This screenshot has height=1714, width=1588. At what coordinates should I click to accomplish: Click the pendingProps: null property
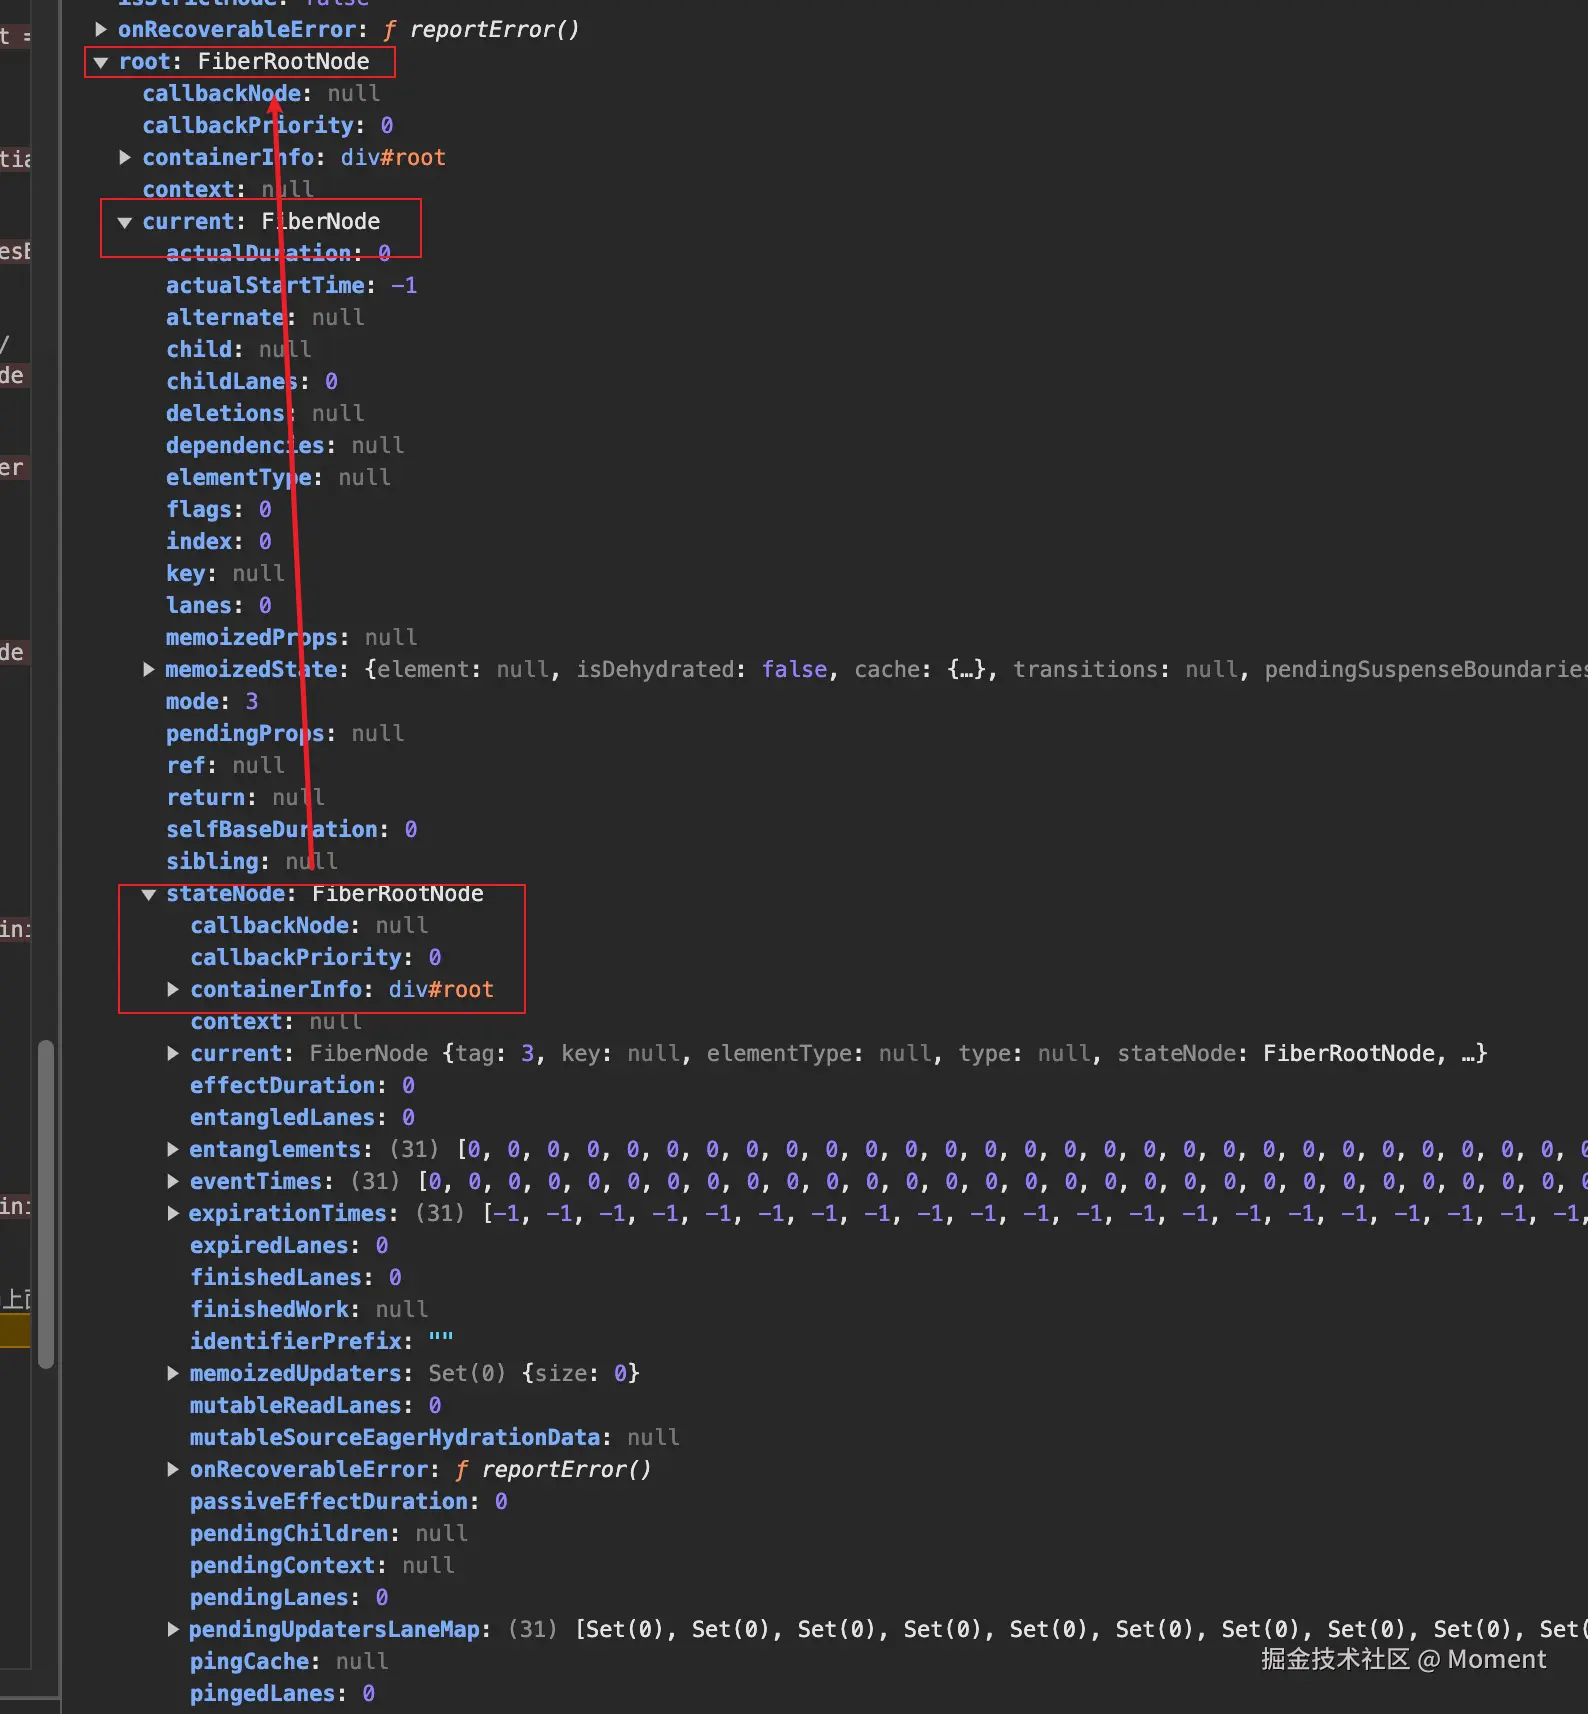[x=285, y=734]
